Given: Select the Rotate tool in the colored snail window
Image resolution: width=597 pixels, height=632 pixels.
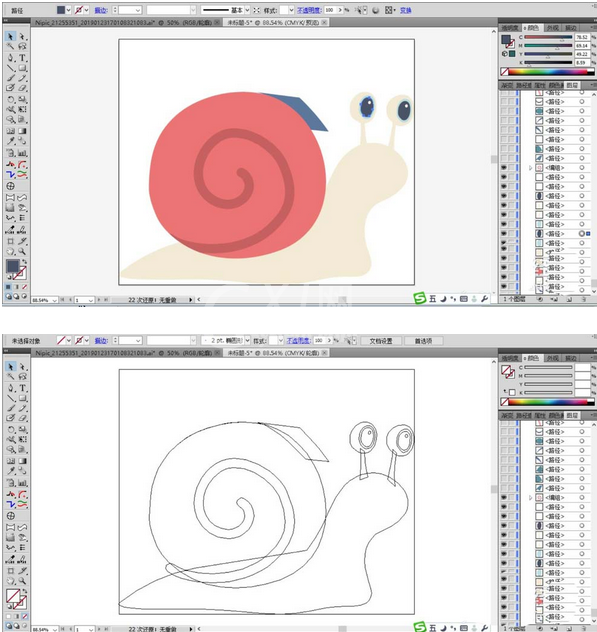Looking at the screenshot, I should tap(10, 99).
